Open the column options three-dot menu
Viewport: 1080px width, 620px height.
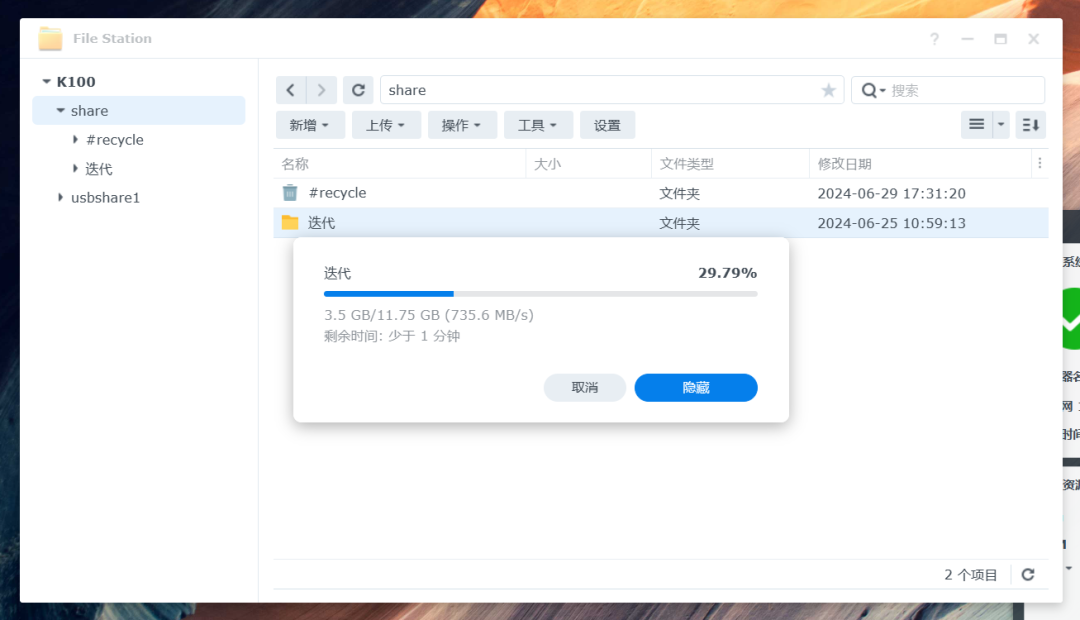(x=1040, y=162)
